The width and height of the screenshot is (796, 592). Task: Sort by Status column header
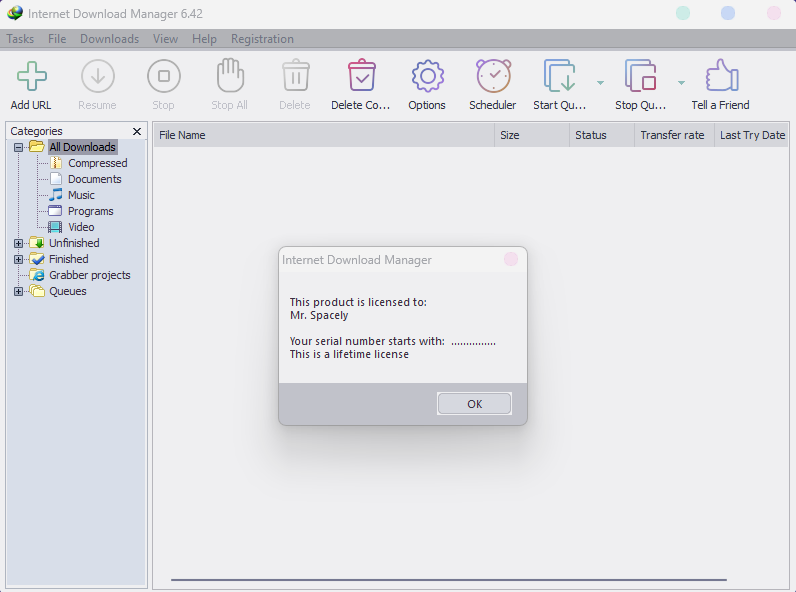(x=602, y=135)
